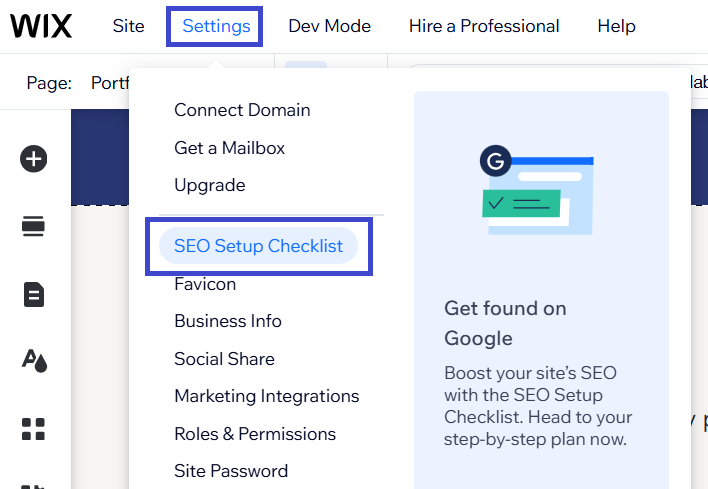Open the Add Elements plus icon
Viewport: 708px width, 489px height.
(x=34, y=158)
